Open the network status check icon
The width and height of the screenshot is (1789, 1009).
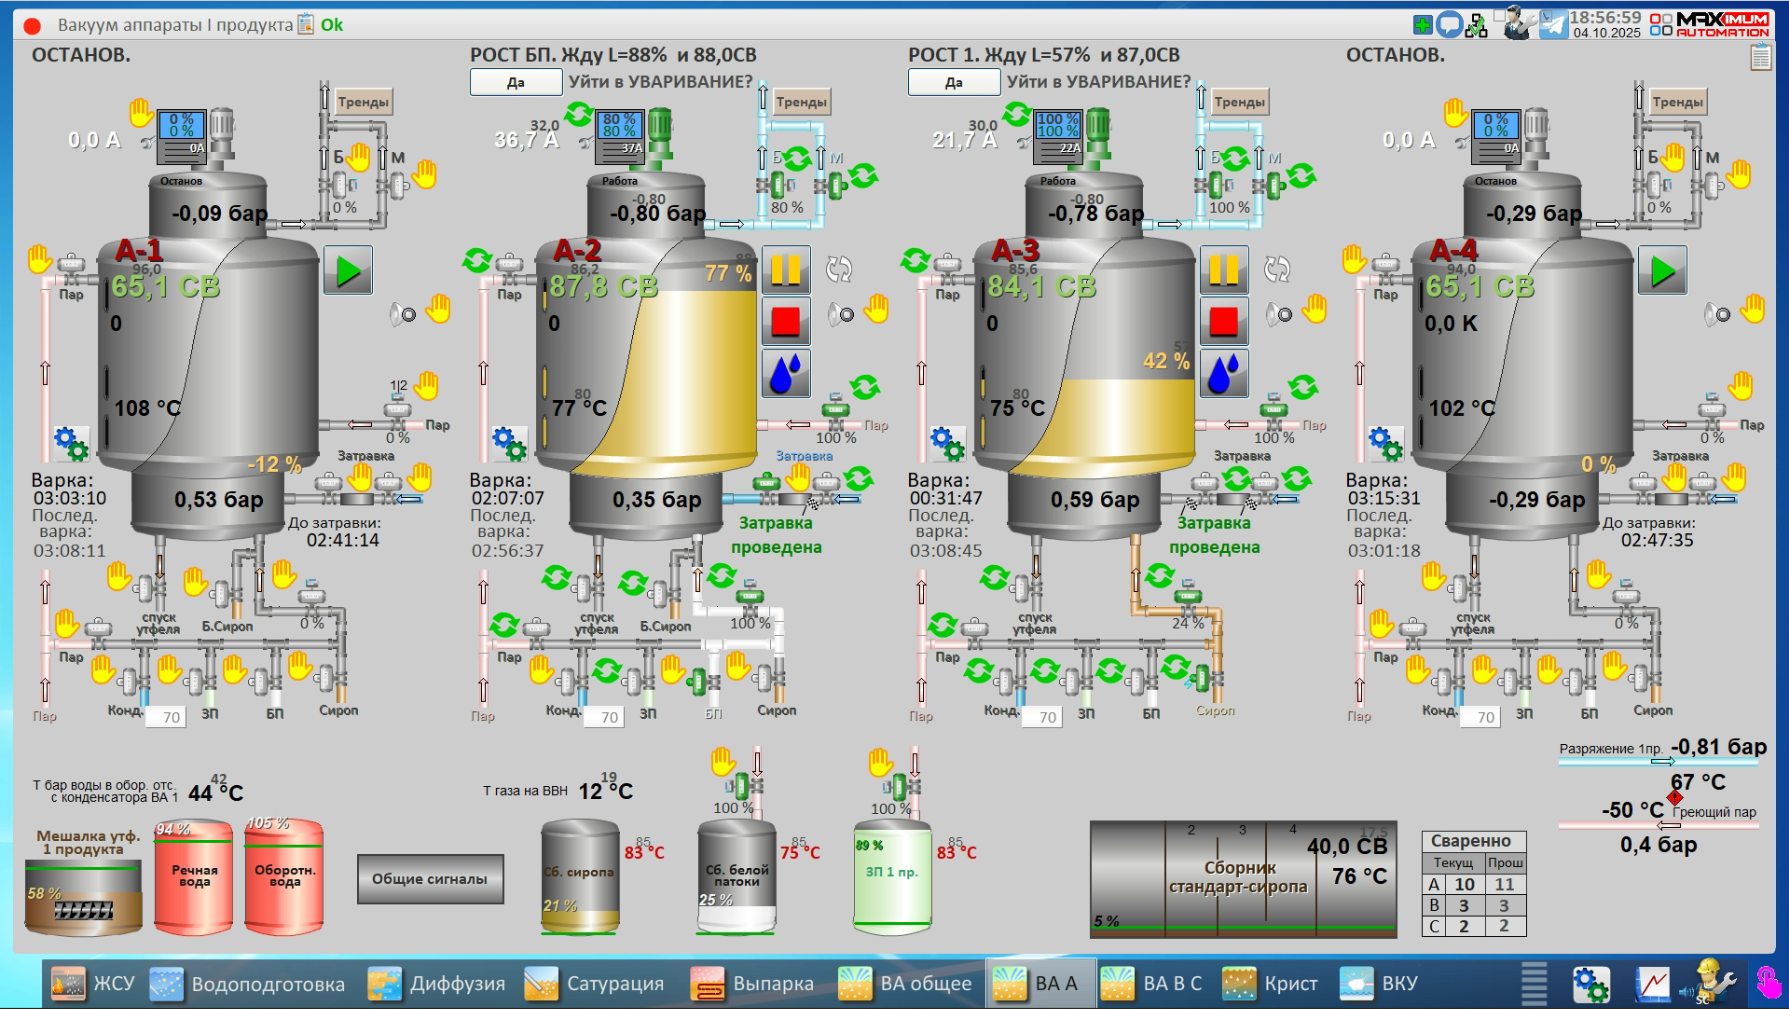[1476, 26]
